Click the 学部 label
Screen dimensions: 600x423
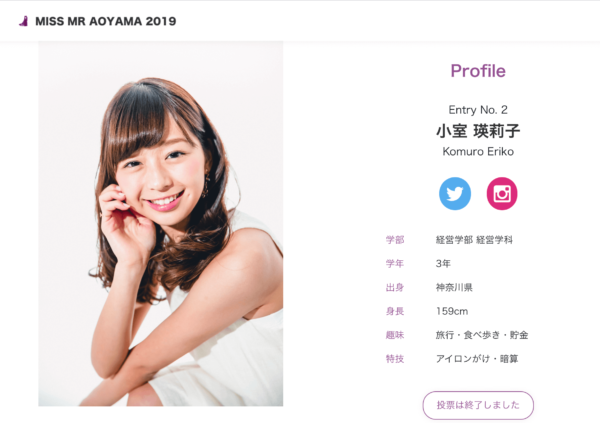pyautogui.click(x=395, y=240)
